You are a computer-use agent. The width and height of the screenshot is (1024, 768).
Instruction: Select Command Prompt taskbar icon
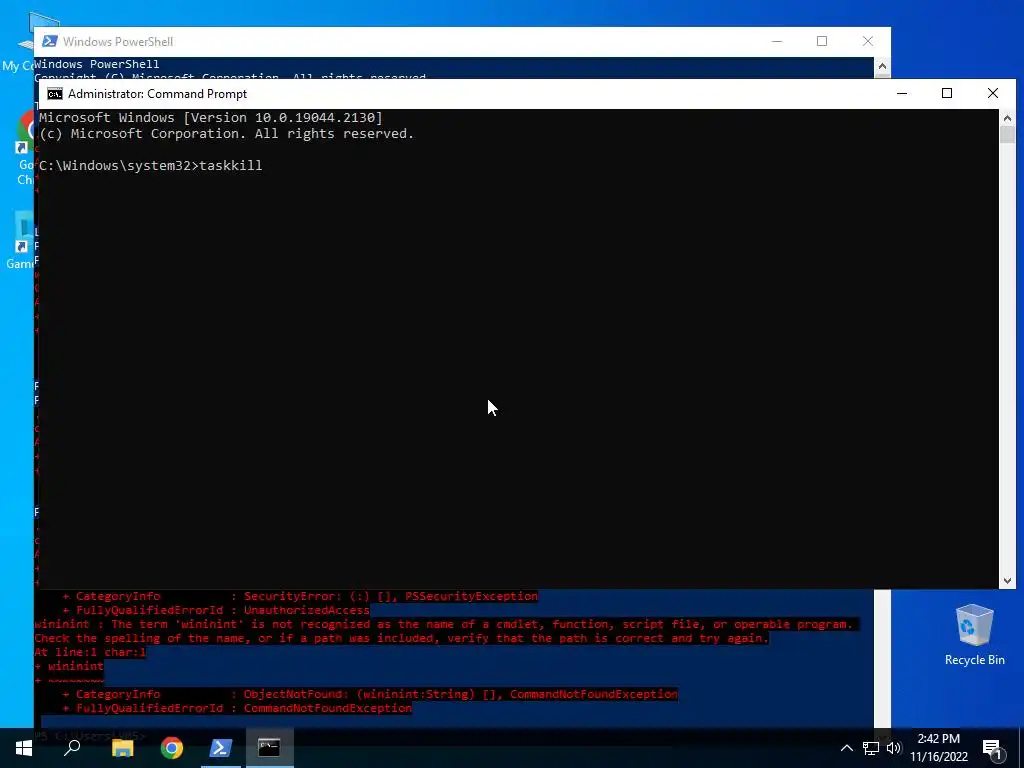point(269,748)
